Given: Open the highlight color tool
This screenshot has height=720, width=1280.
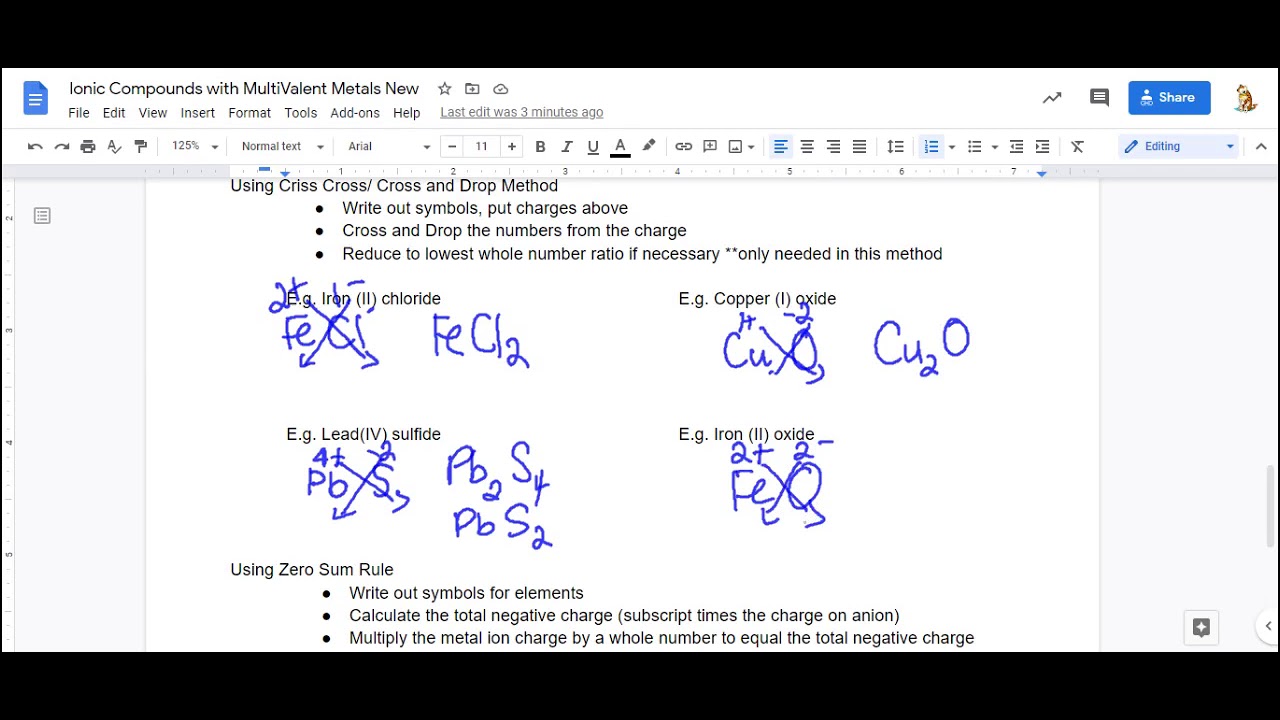Looking at the screenshot, I should (x=649, y=147).
